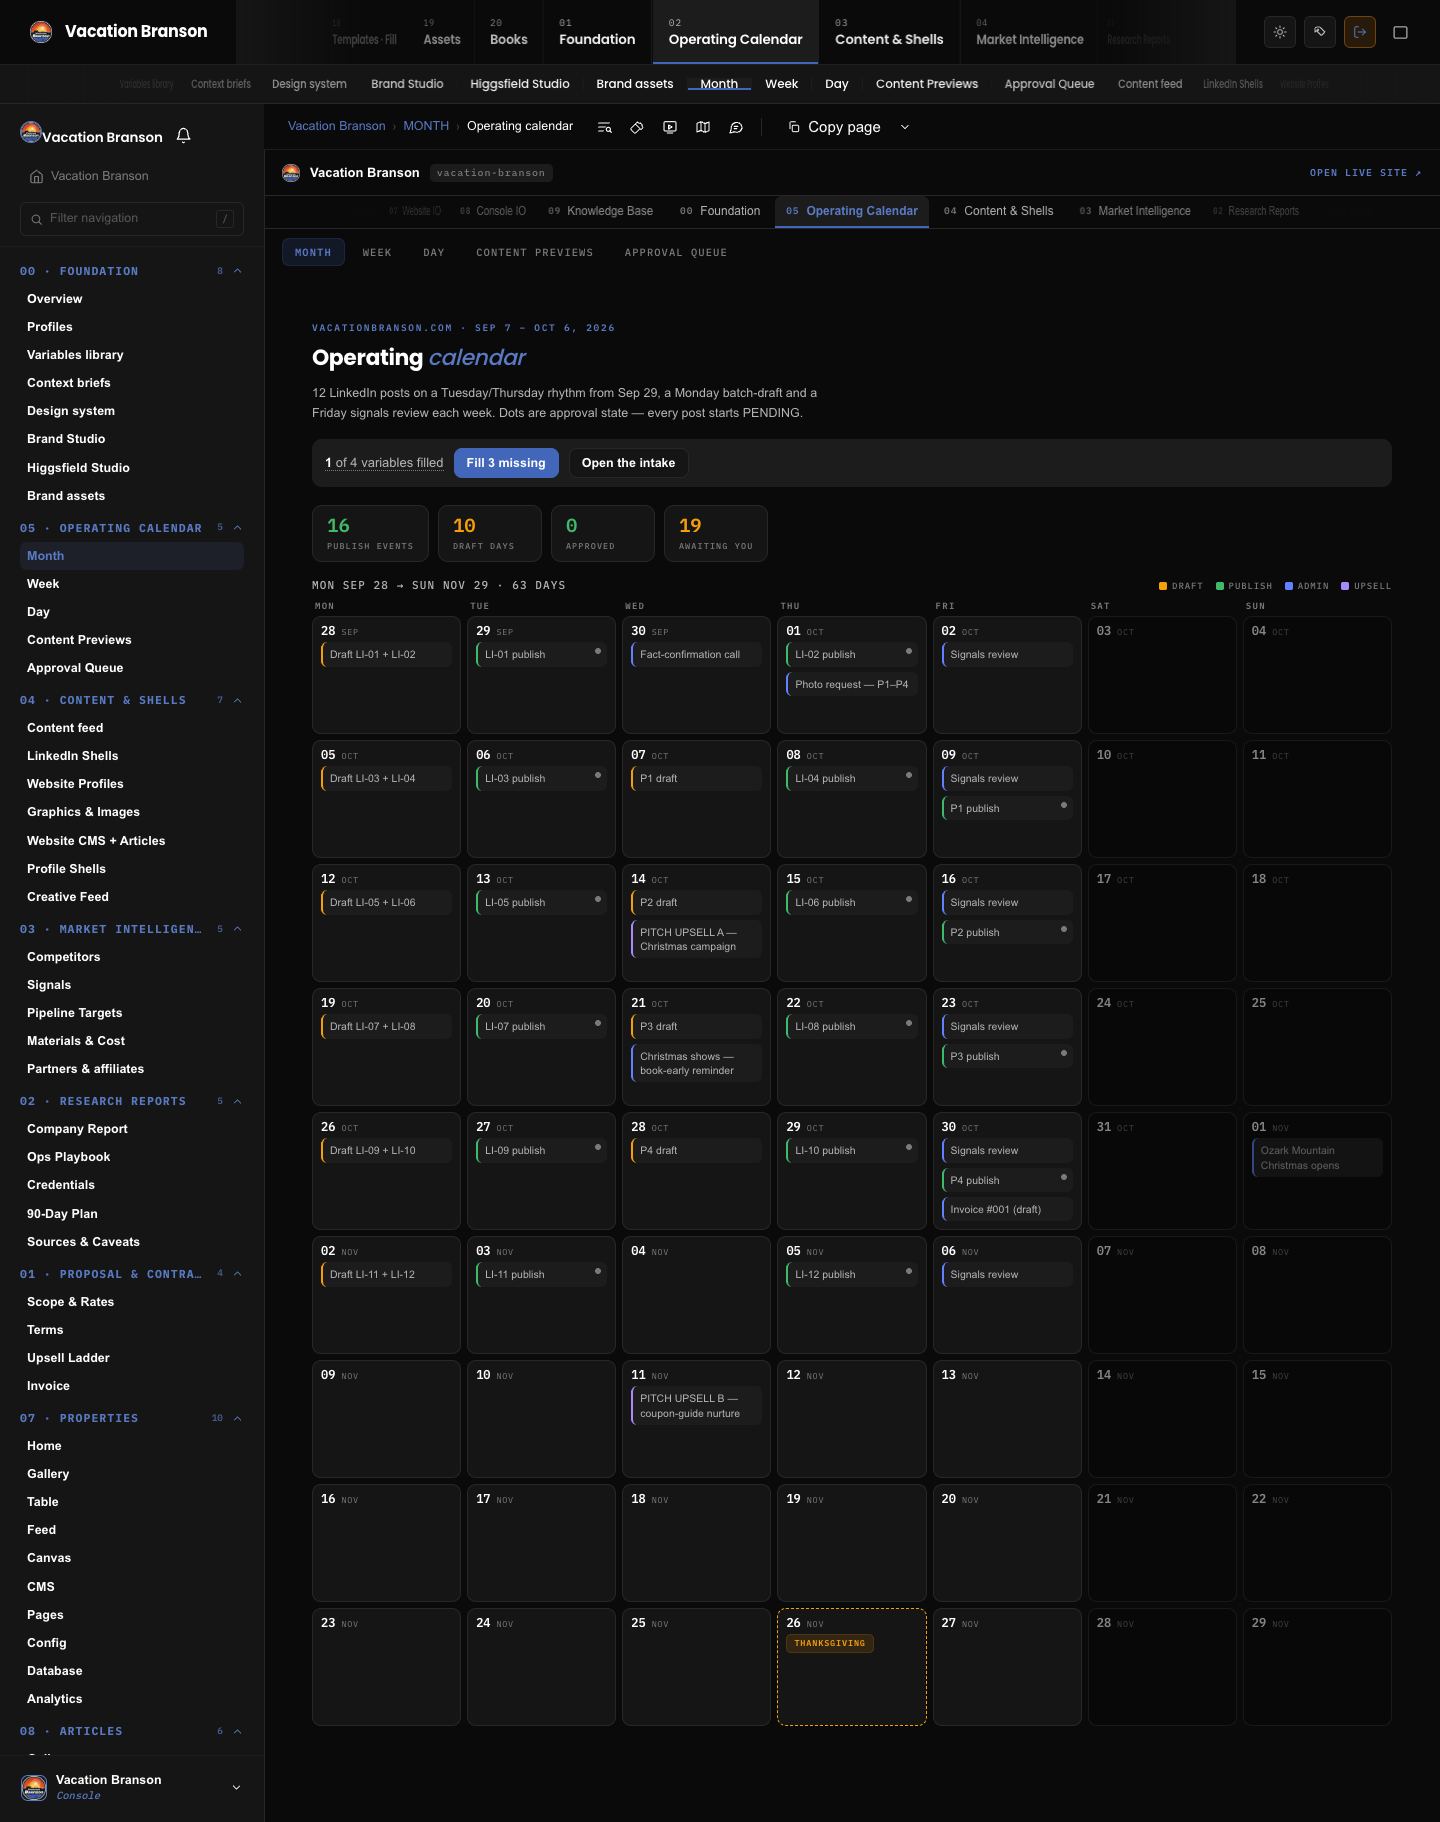The width and height of the screenshot is (1440, 1822).
Task: Click the Fill 3 missing button
Action: coord(506,463)
